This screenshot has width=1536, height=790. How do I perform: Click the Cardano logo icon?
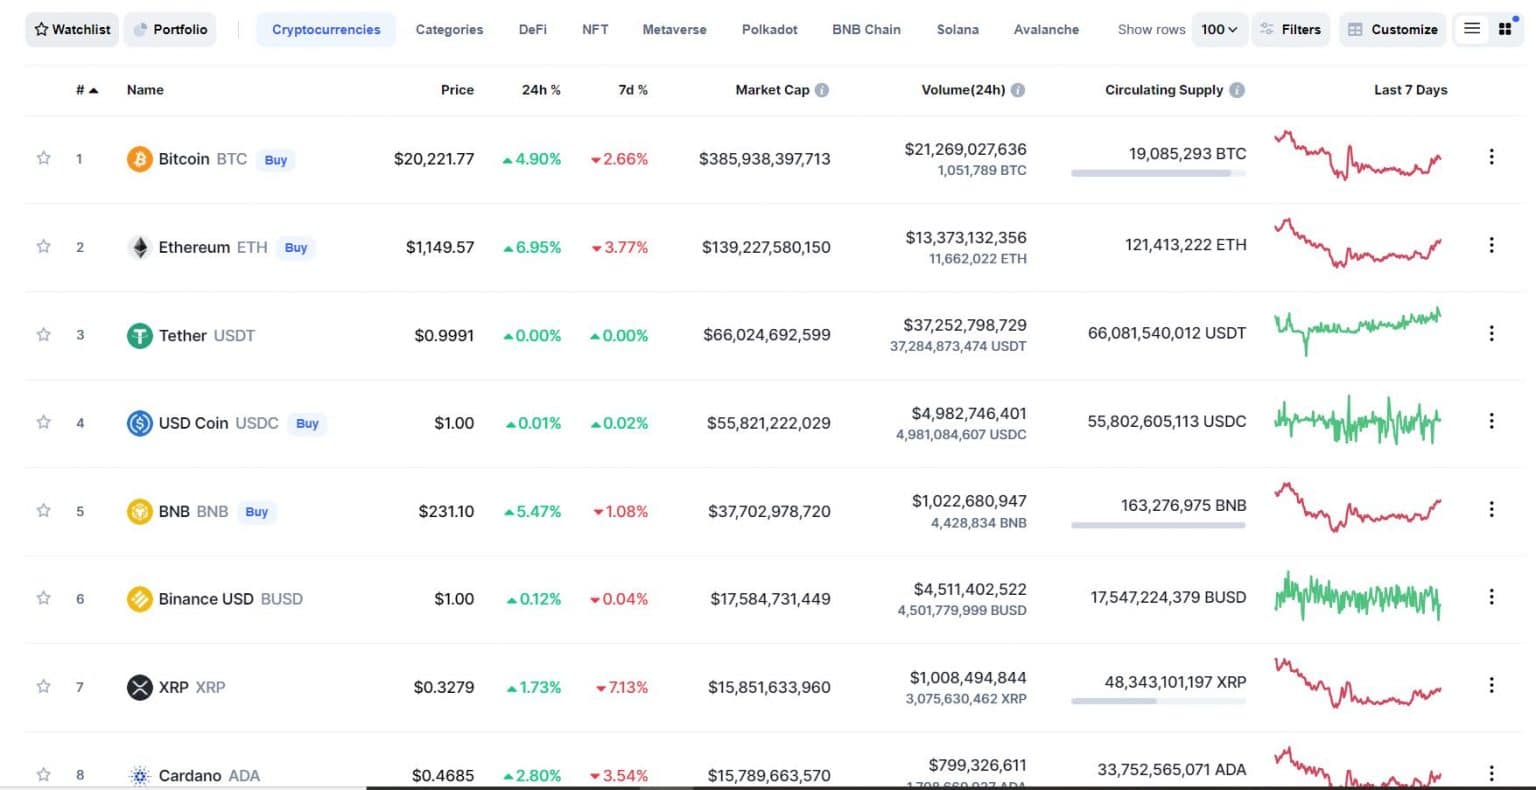coord(139,775)
